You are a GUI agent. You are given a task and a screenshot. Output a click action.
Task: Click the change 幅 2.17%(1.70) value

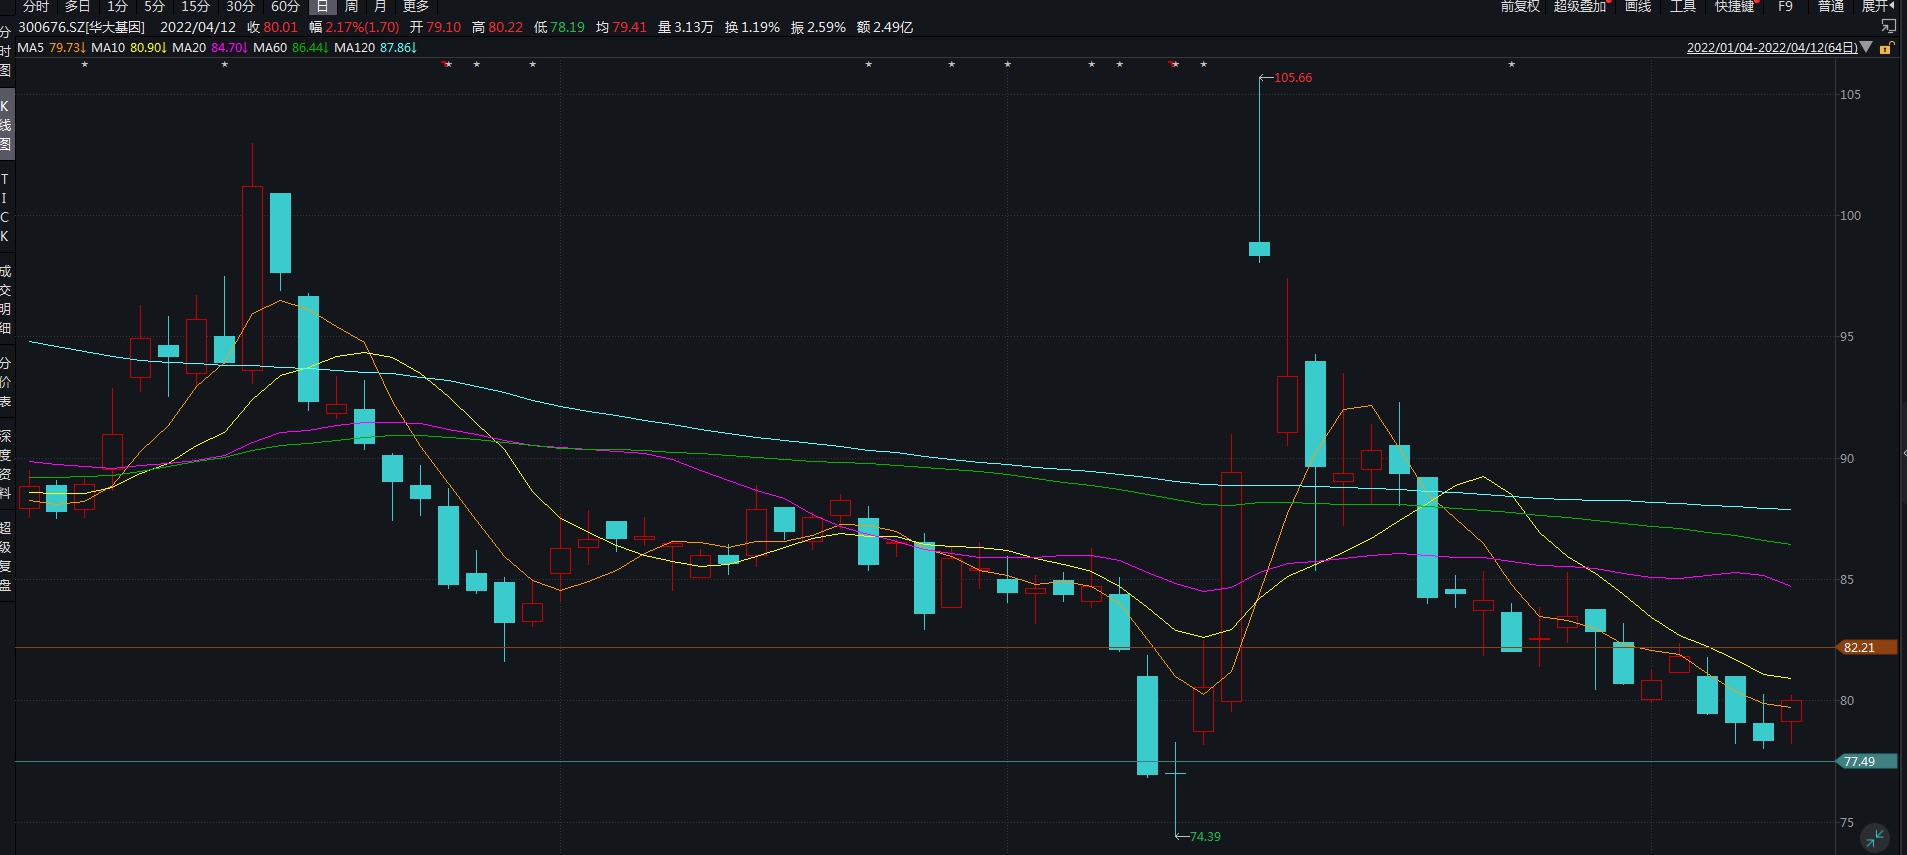pyautogui.click(x=354, y=27)
